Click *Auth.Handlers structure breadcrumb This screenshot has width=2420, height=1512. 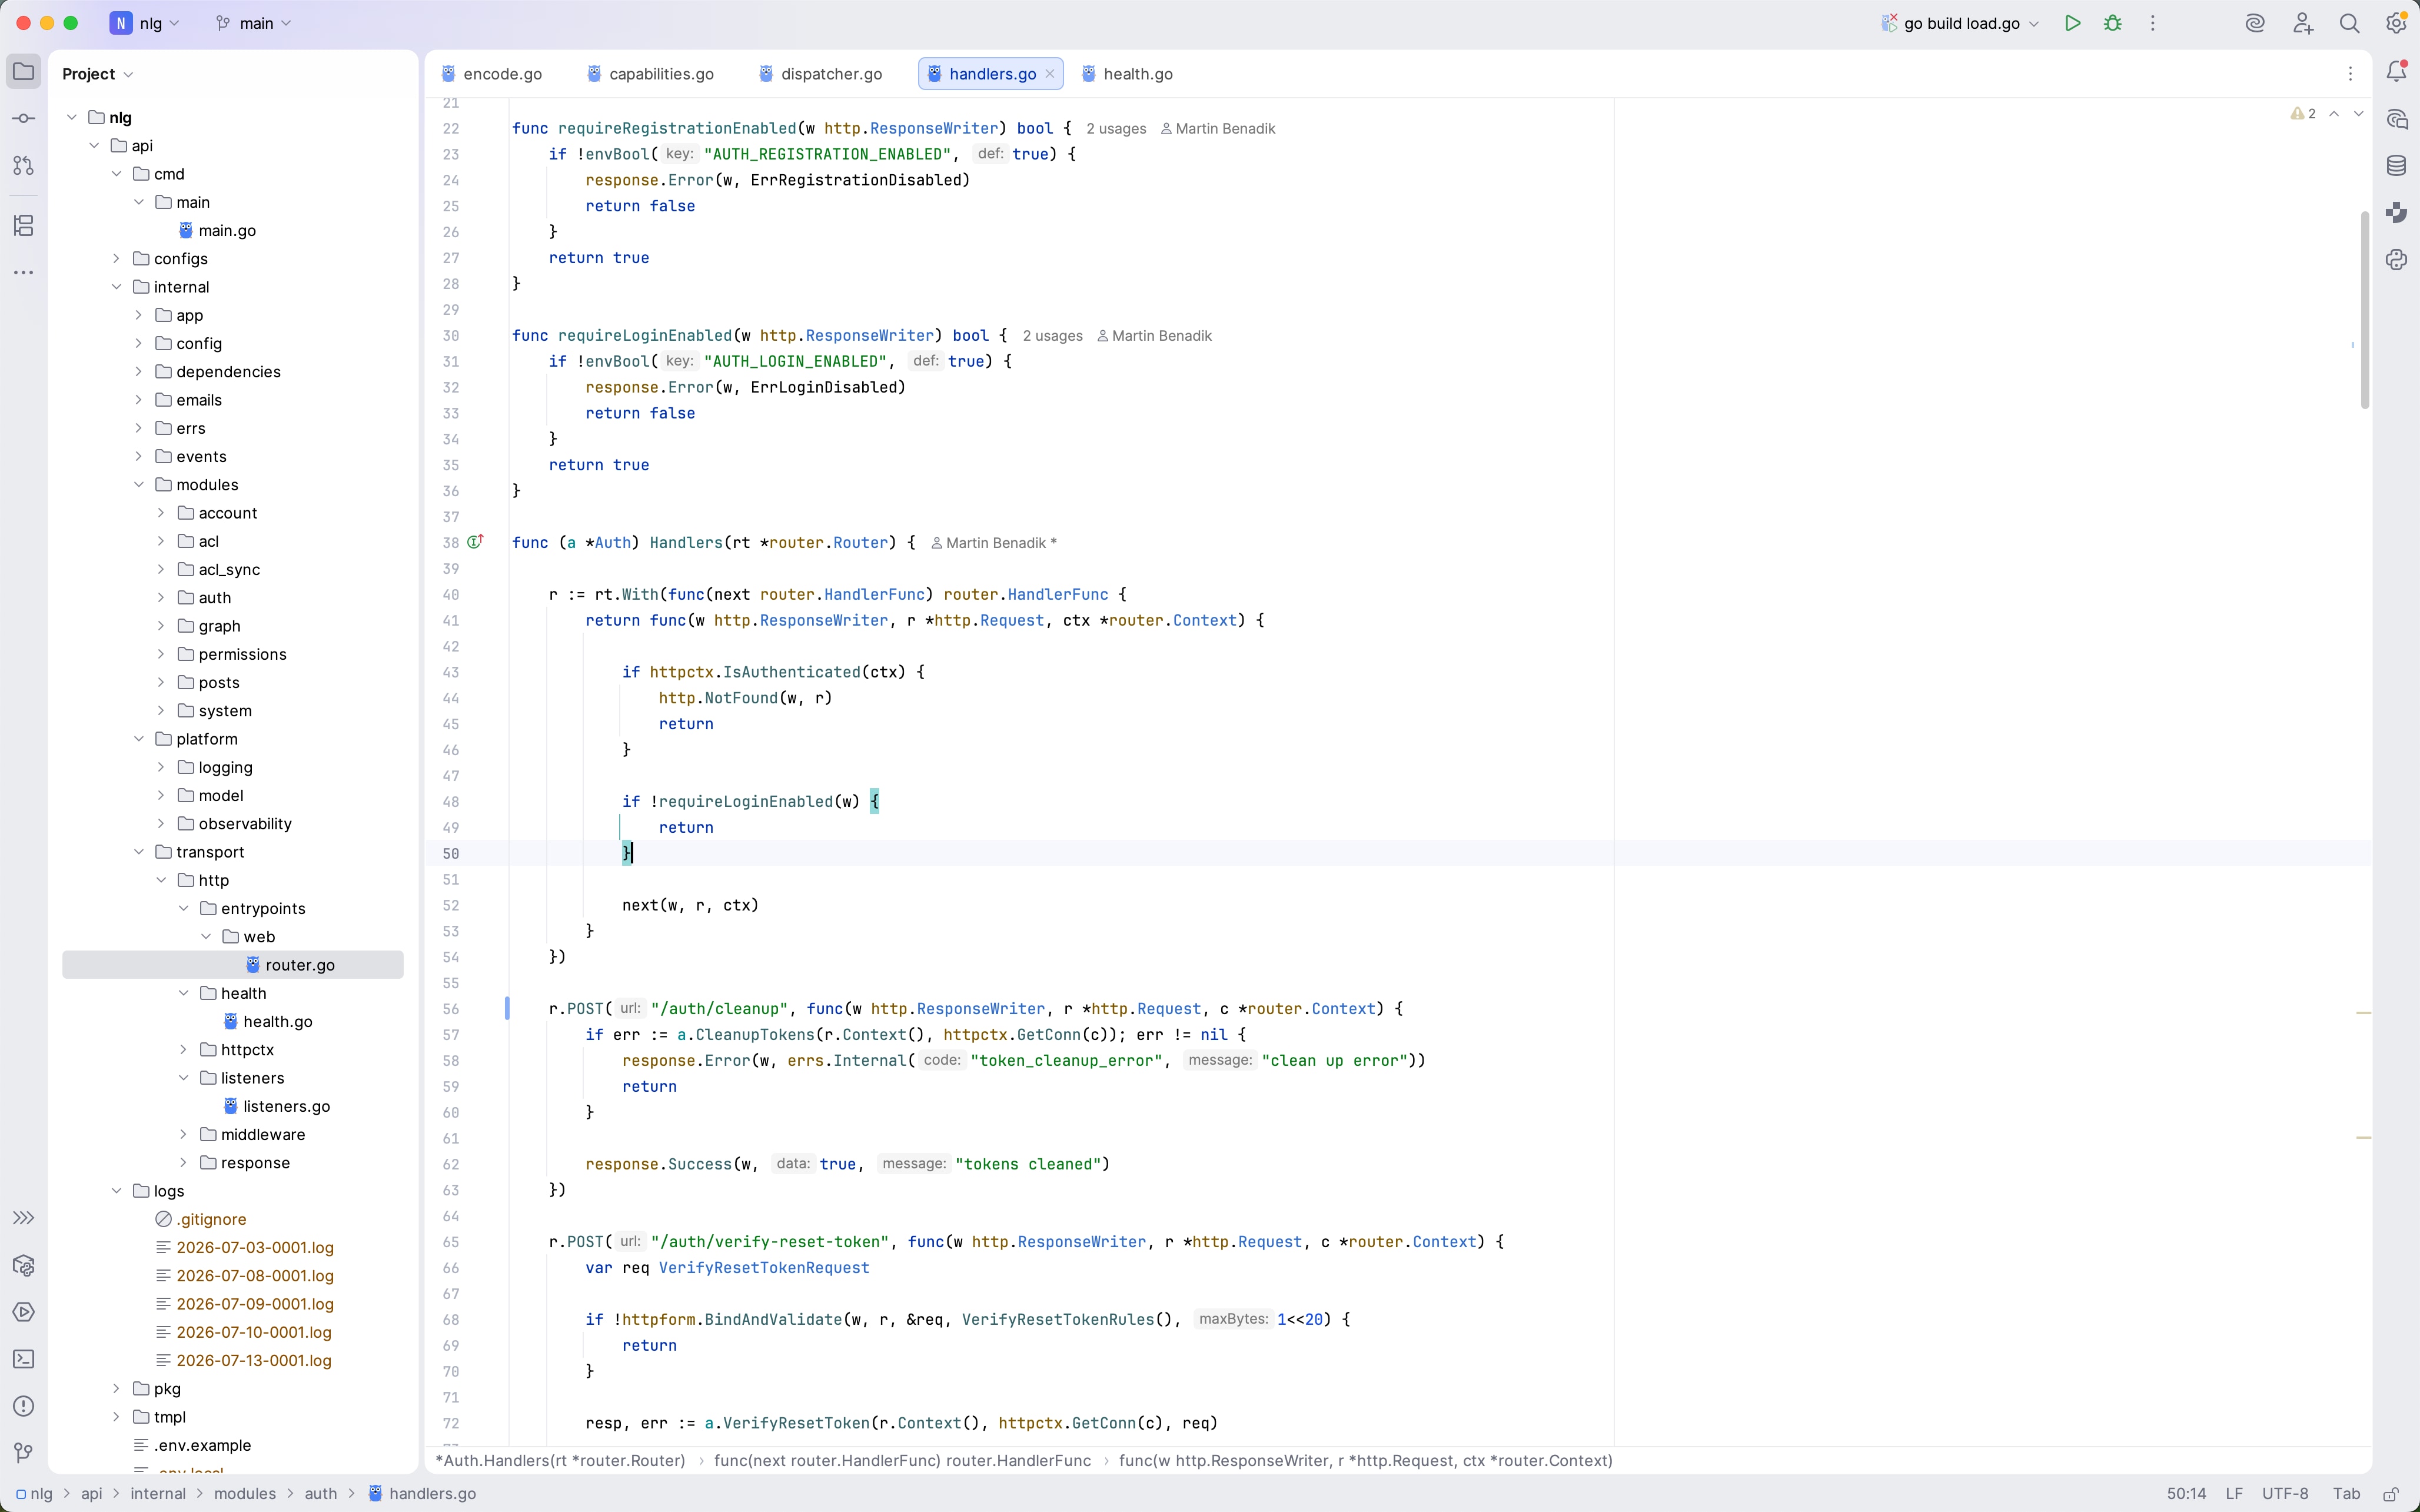point(560,1461)
